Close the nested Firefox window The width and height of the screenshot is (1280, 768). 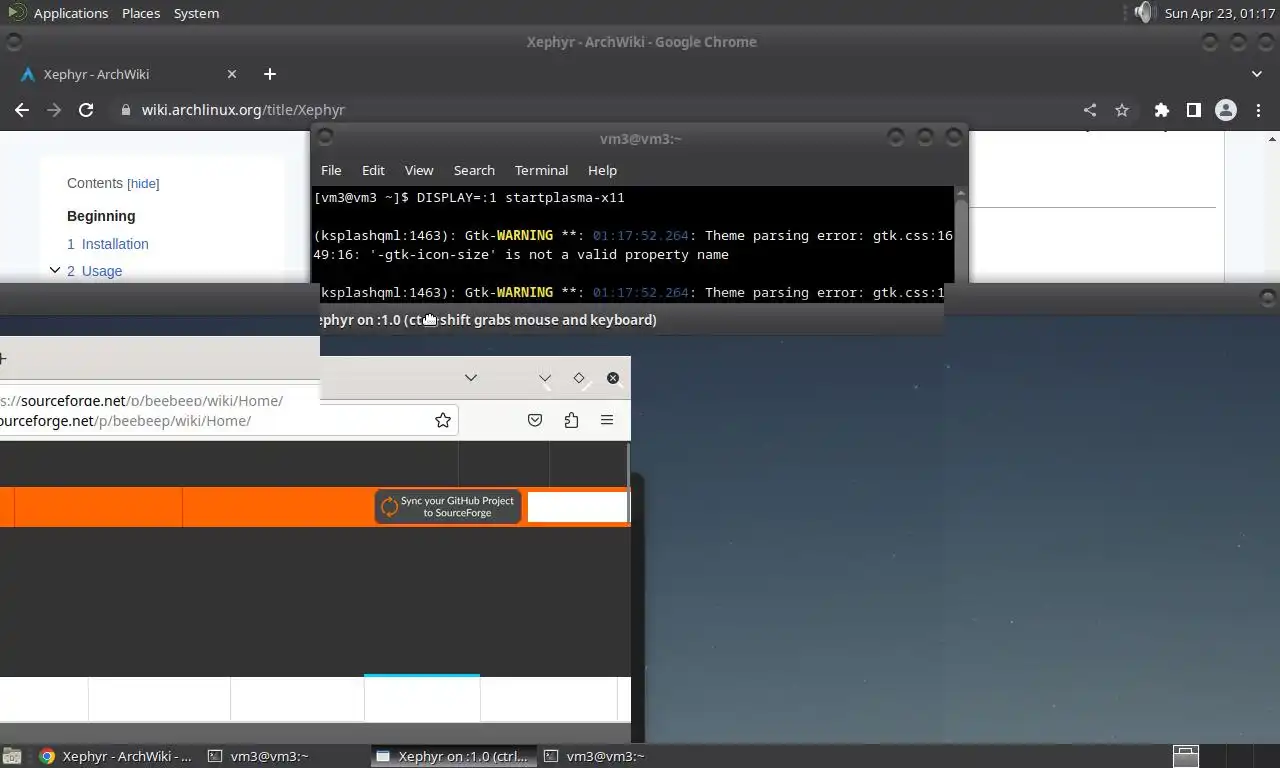pos(613,378)
